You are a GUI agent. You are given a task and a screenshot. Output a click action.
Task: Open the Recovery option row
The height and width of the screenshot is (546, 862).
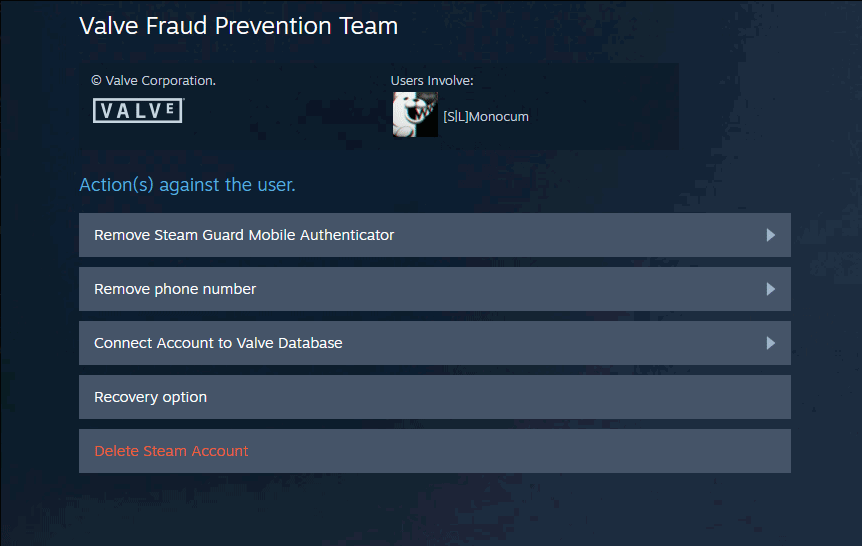(x=434, y=397)
